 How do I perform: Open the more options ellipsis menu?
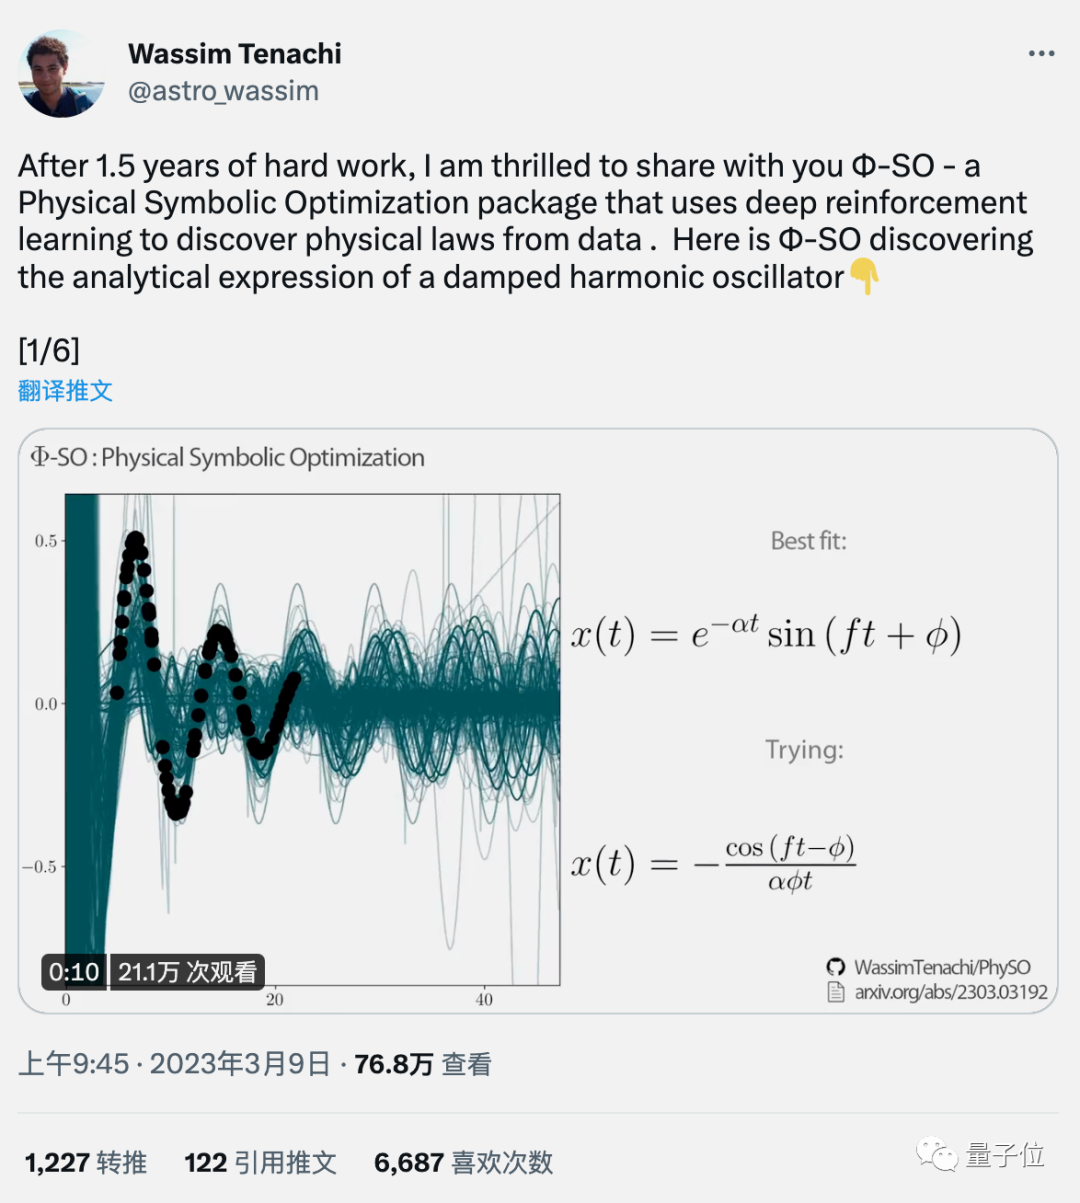(1041, 54)
